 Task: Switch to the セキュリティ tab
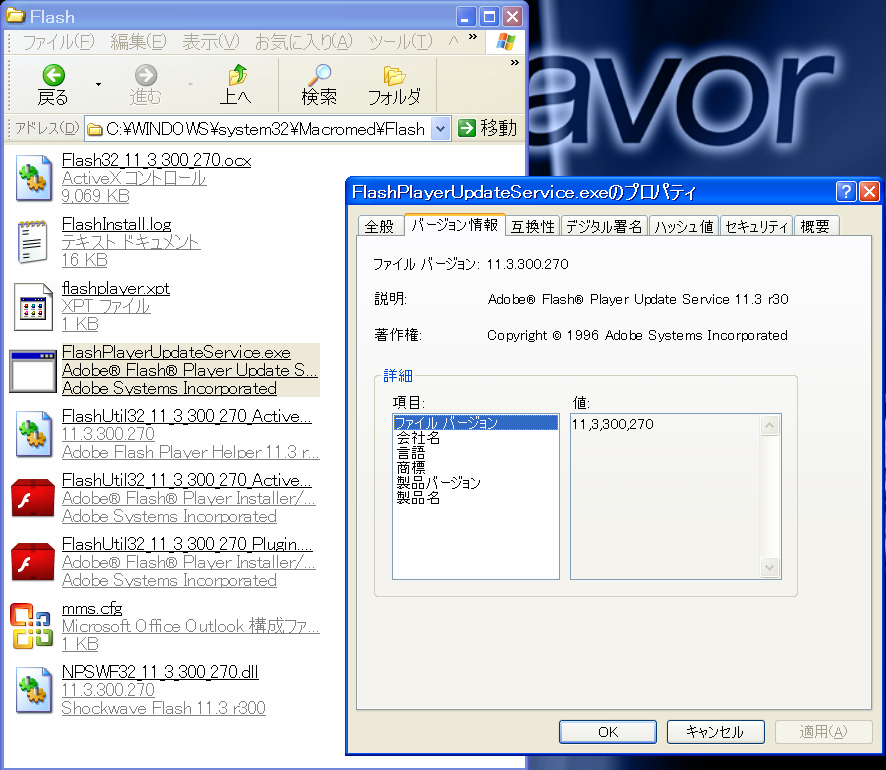click(x=757, y=227)
